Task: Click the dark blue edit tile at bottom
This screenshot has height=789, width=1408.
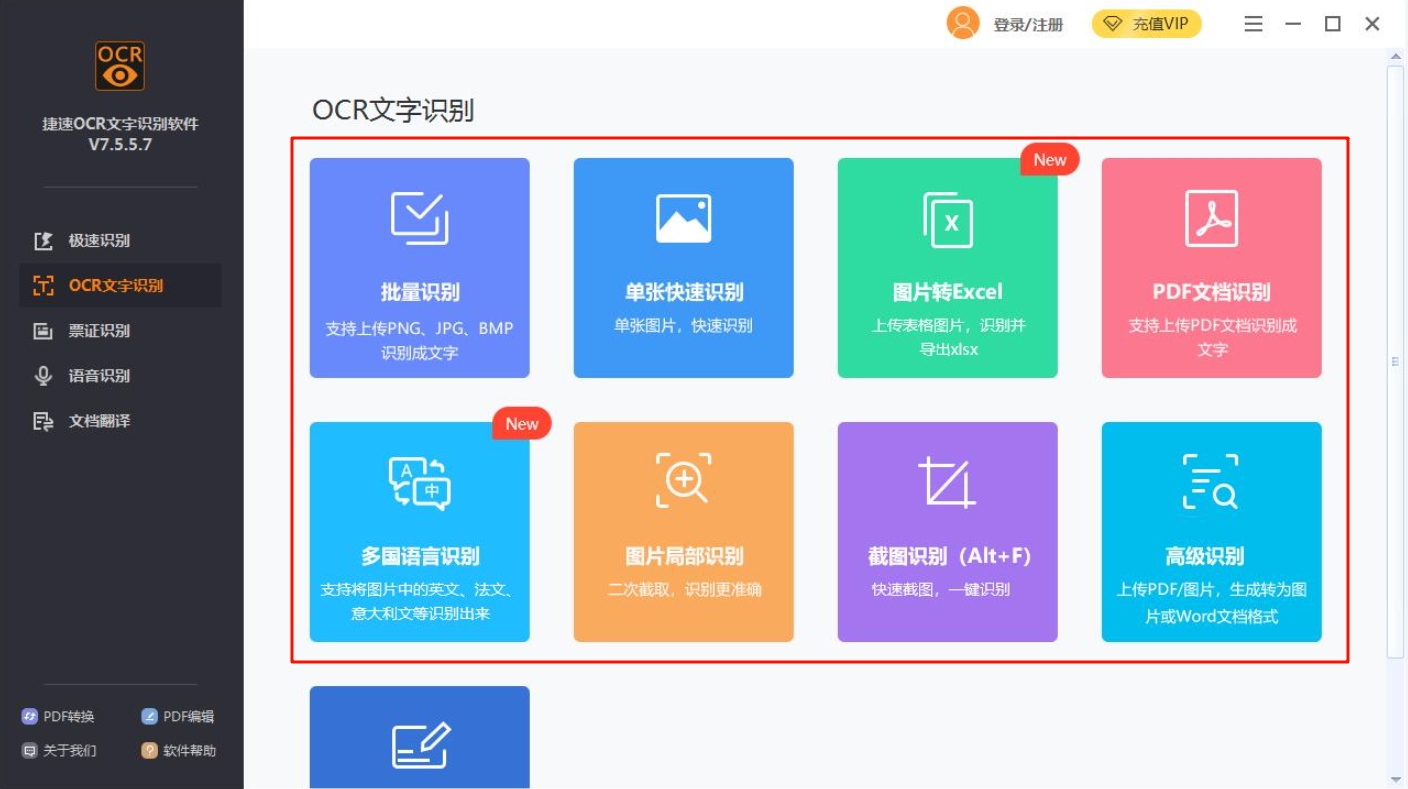Action: pyautogui.click(x=419, y=738)
